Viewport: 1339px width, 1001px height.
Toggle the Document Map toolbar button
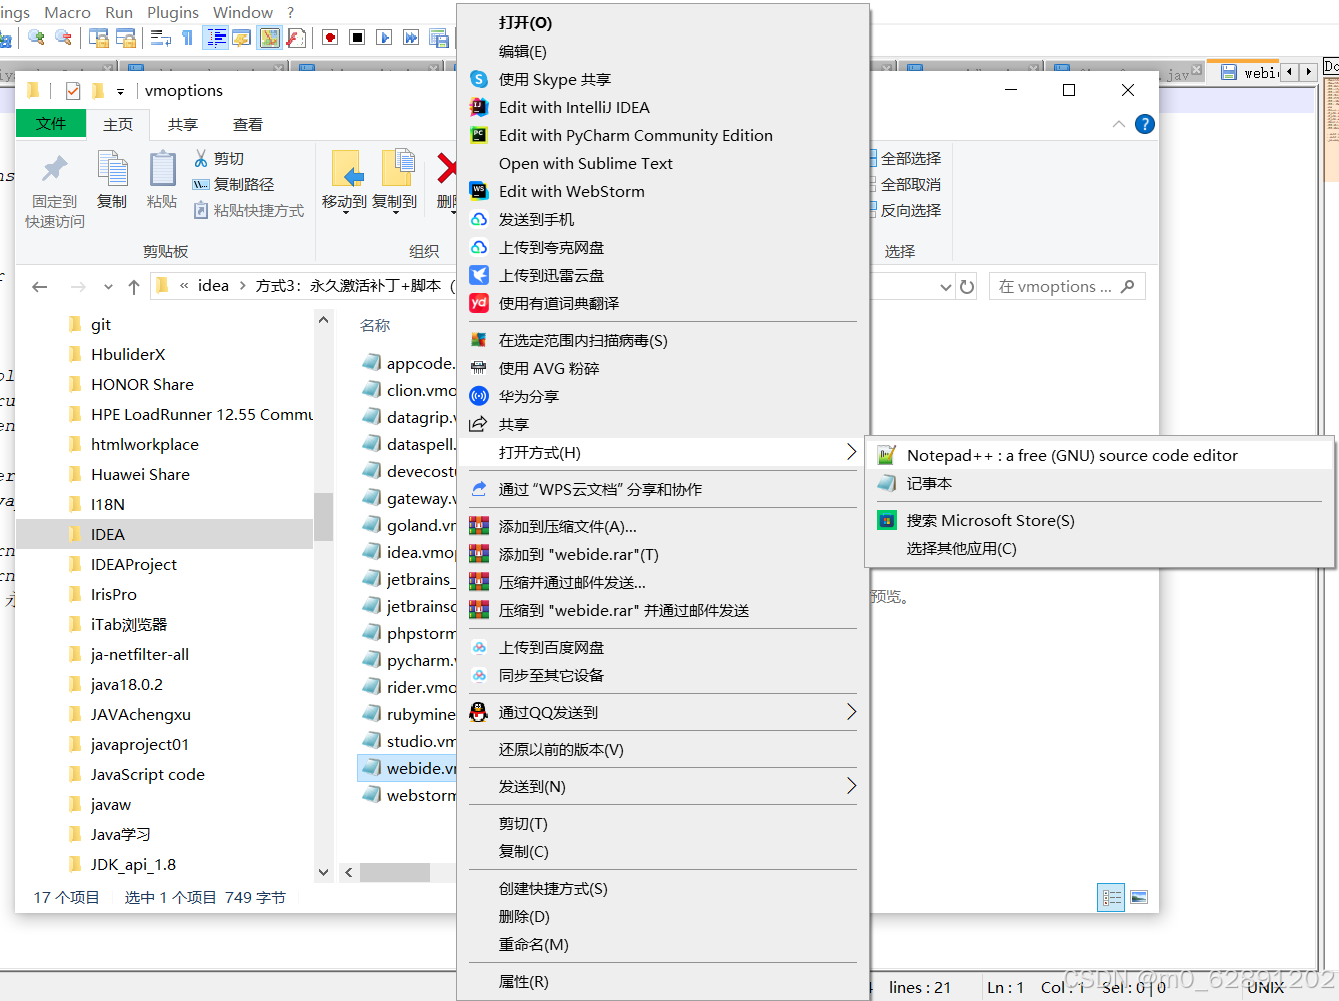(x=269, y=37)
